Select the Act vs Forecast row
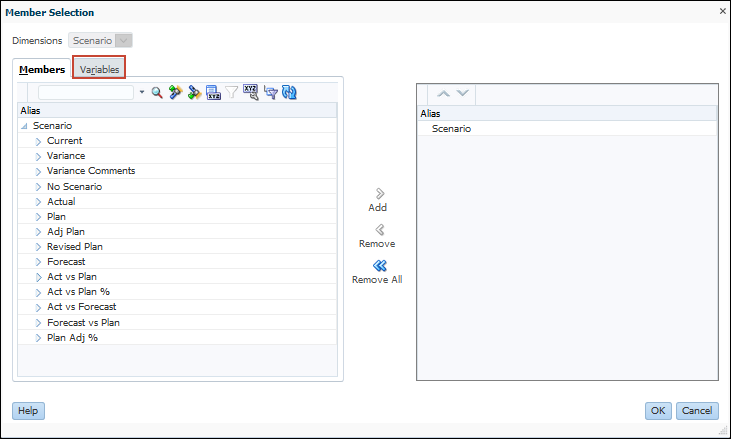 pos(177,307)
